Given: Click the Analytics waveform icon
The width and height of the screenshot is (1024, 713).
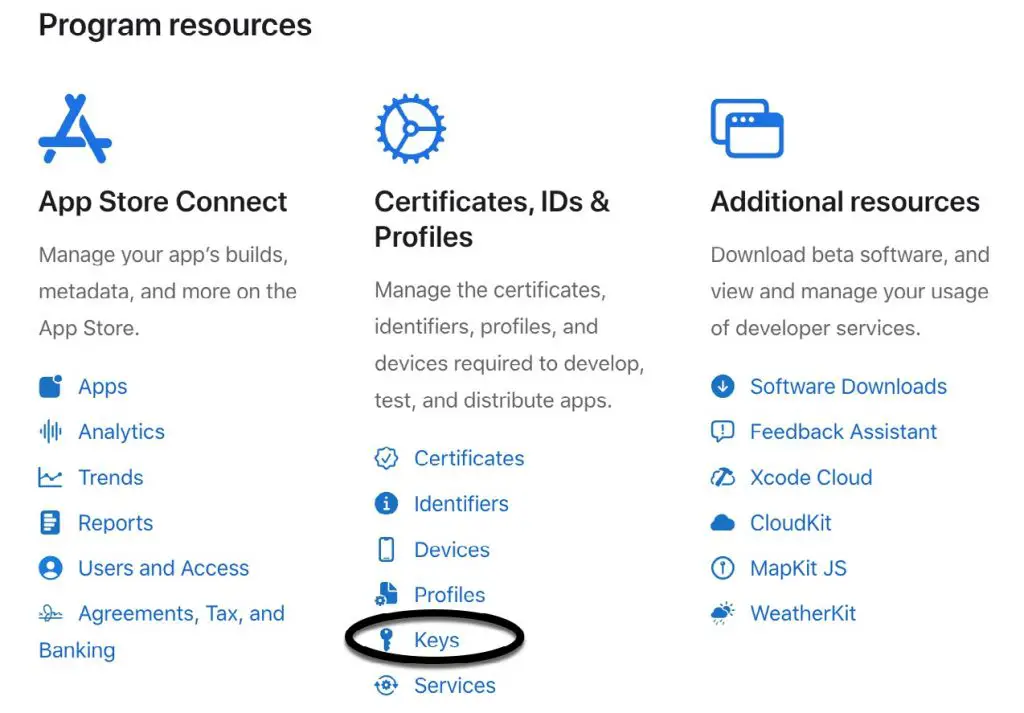Looking at the screenshot, I should coord(50,432).
